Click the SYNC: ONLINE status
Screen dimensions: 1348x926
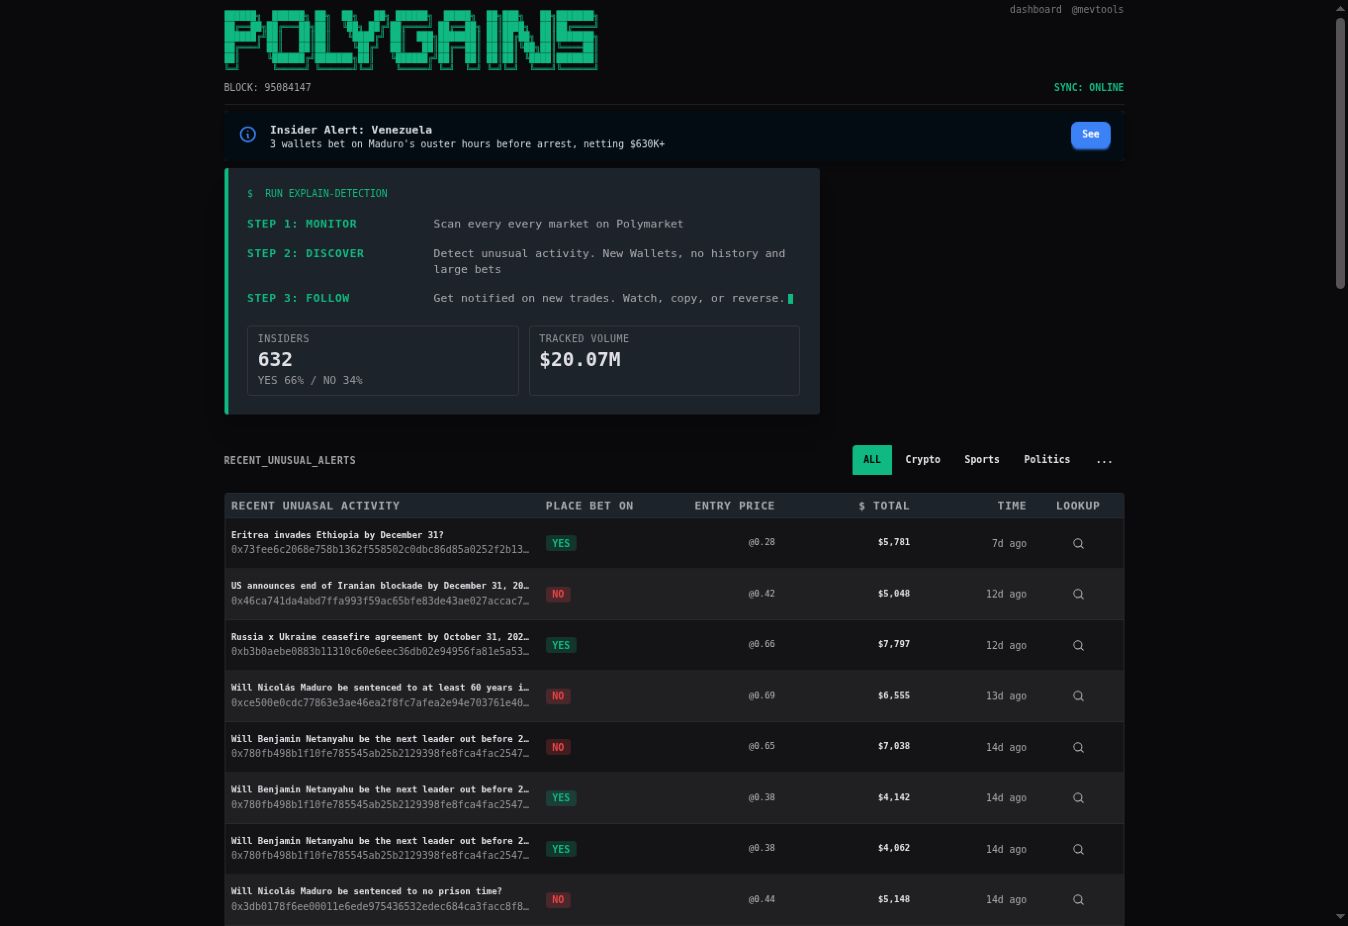[1088, 88]
